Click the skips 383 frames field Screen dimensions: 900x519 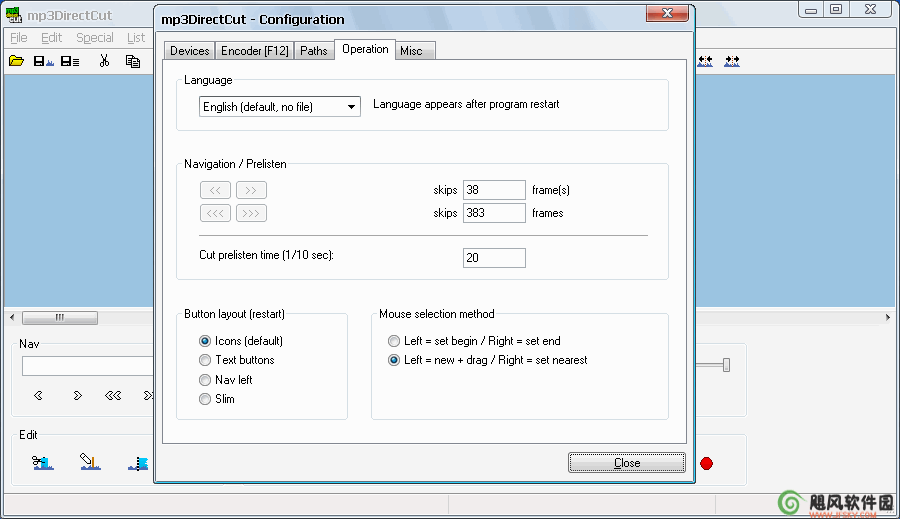pos(494,213)
